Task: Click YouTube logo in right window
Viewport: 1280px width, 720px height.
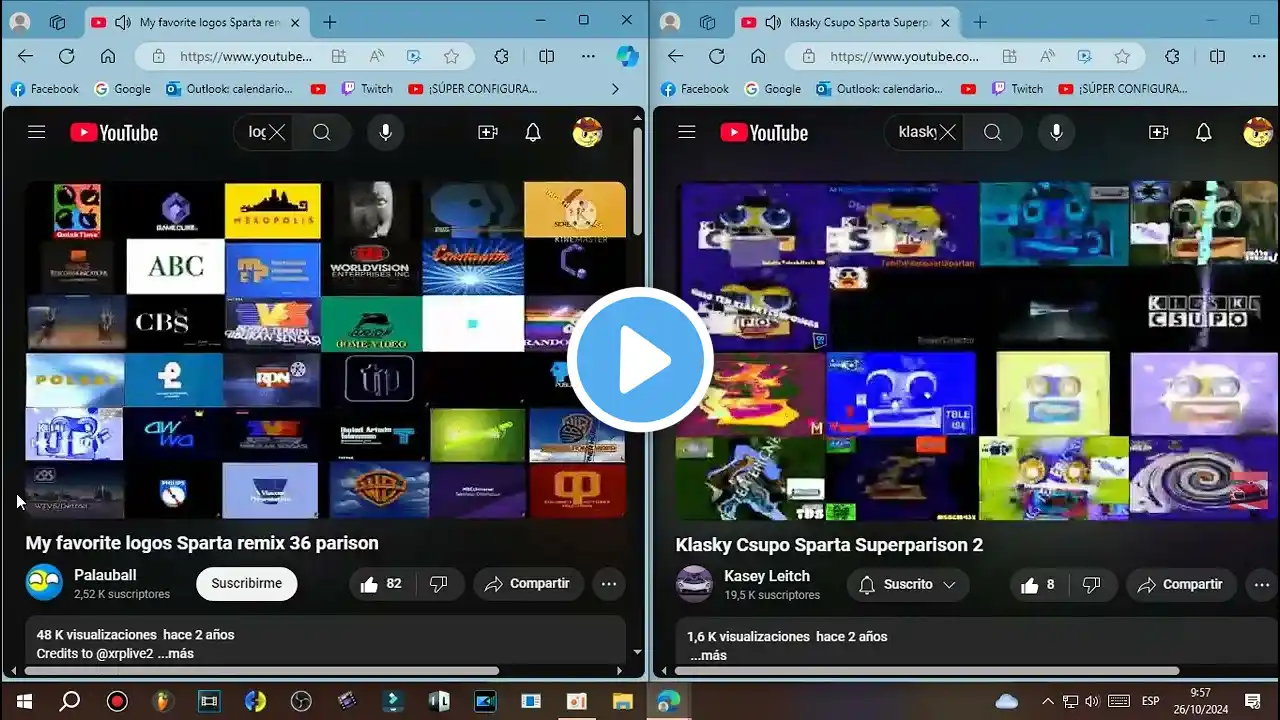Action: pos(764,132)
